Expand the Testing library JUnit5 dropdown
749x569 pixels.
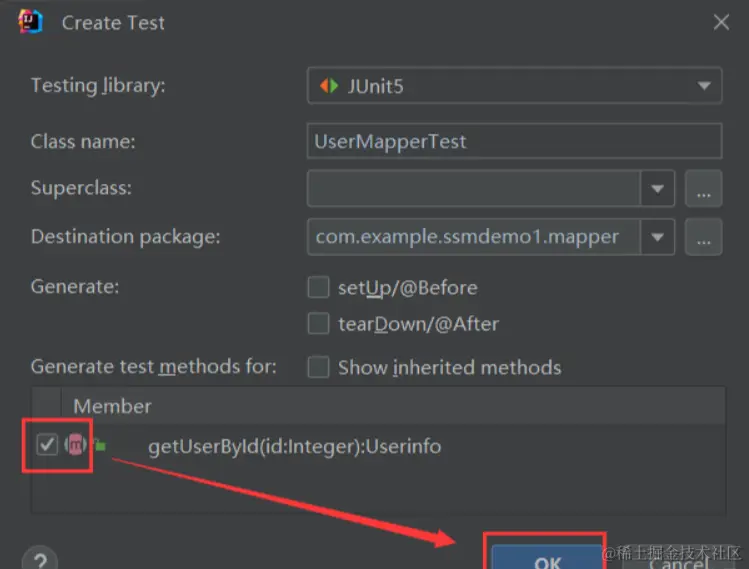[x=704, y=86]
